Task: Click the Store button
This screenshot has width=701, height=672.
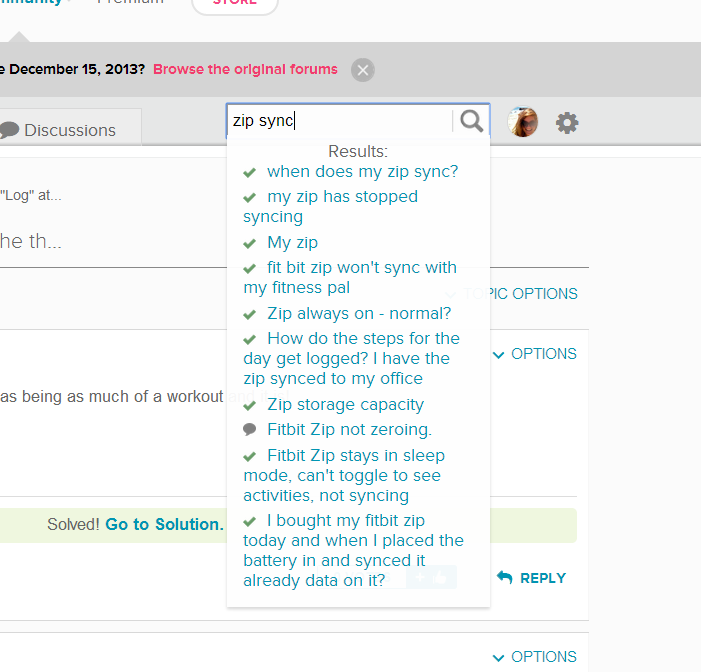Action: click(x=235, y=4)
